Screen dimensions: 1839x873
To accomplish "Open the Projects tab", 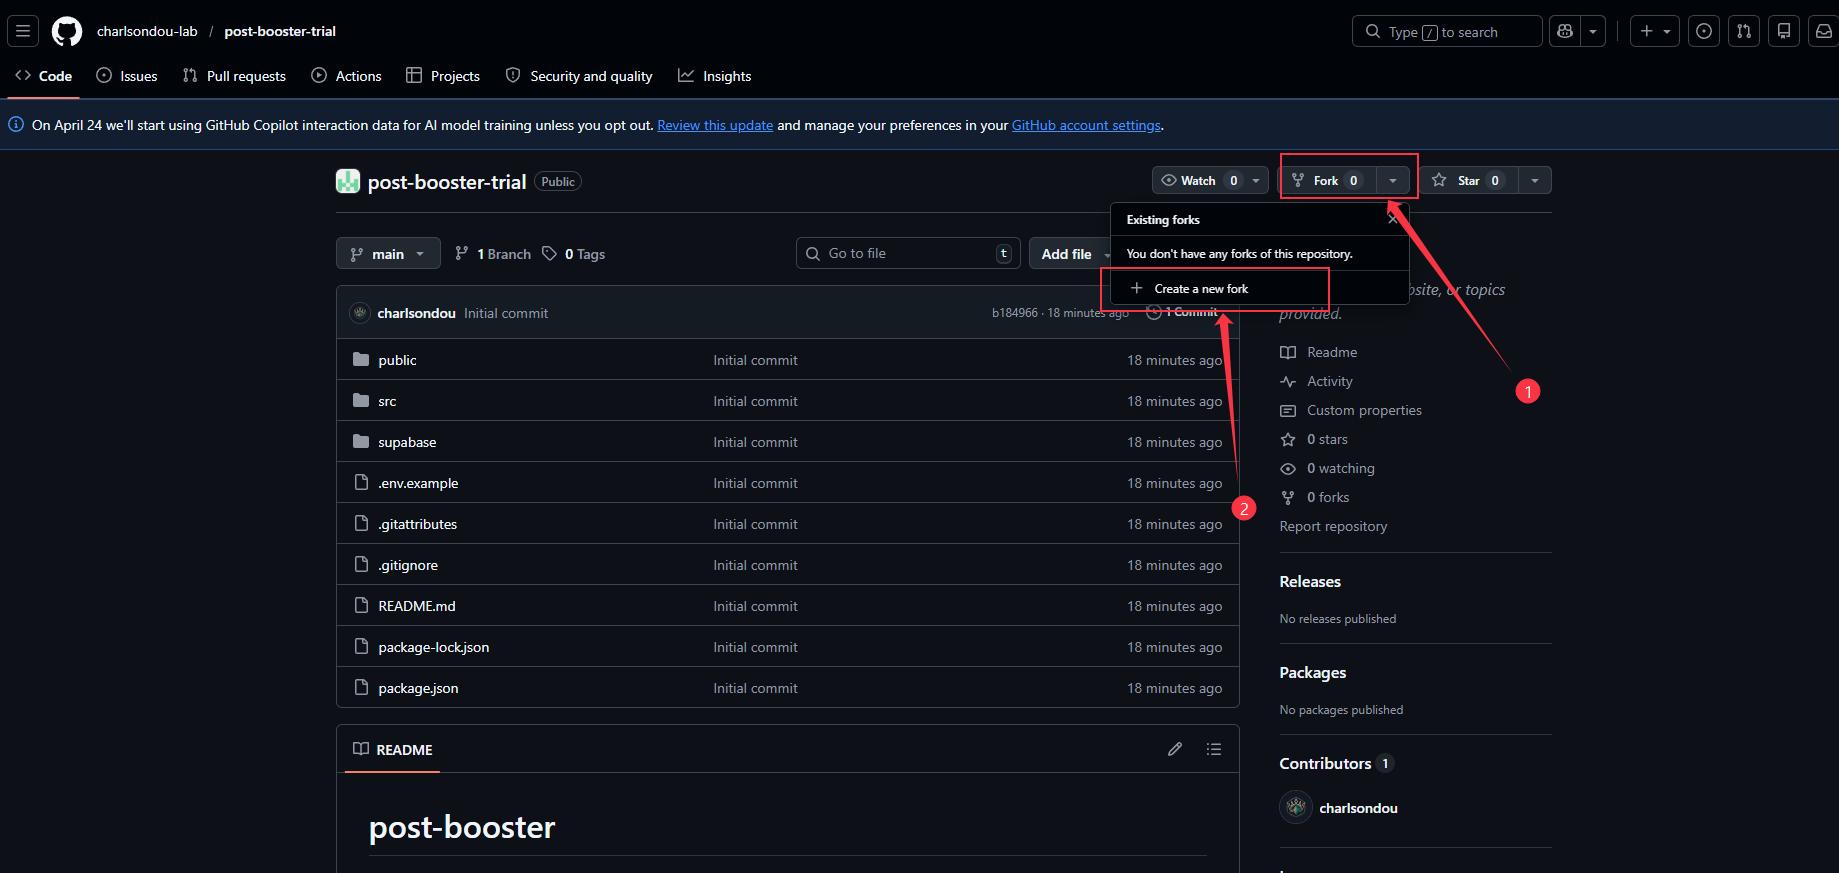I will pos(443,76).
